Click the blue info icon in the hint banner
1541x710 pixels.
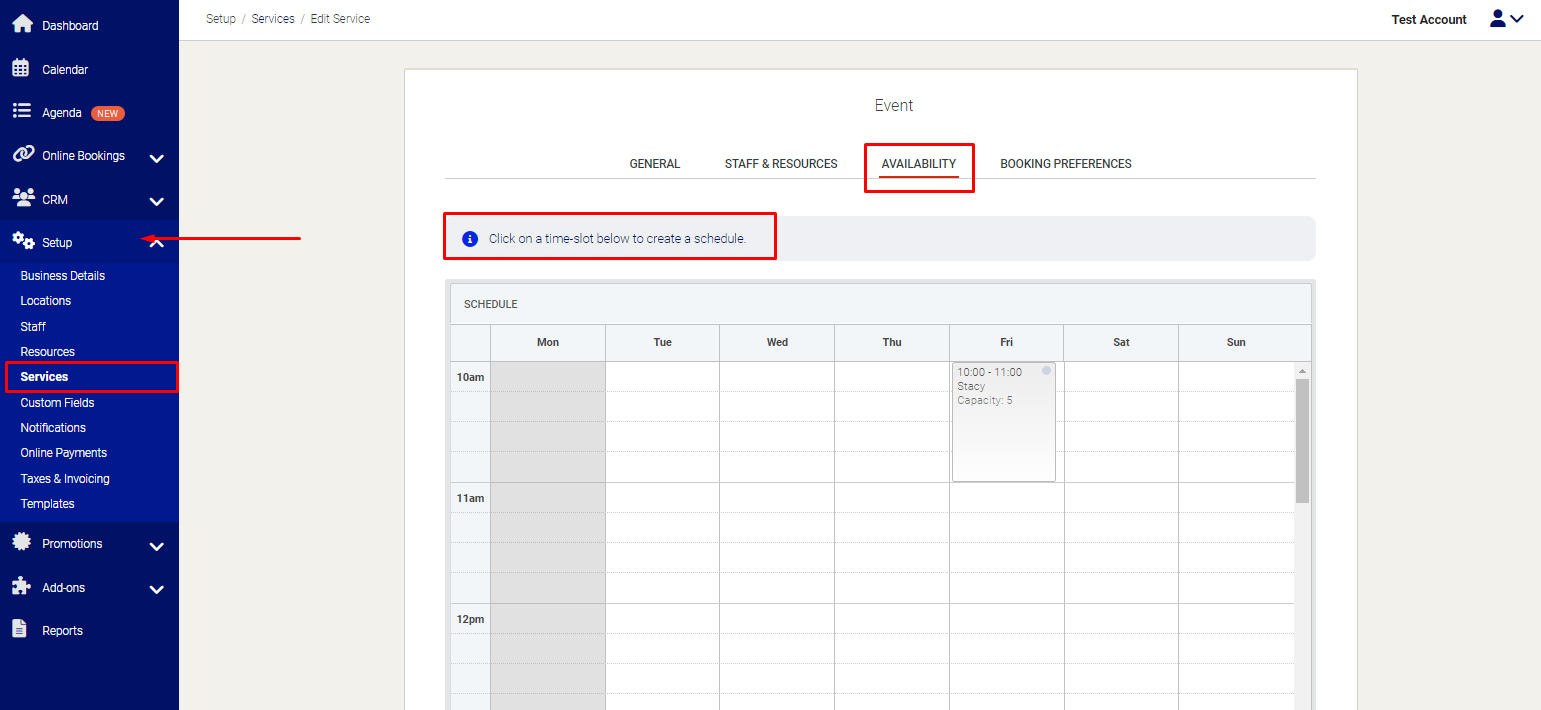[x=470, y=239]
